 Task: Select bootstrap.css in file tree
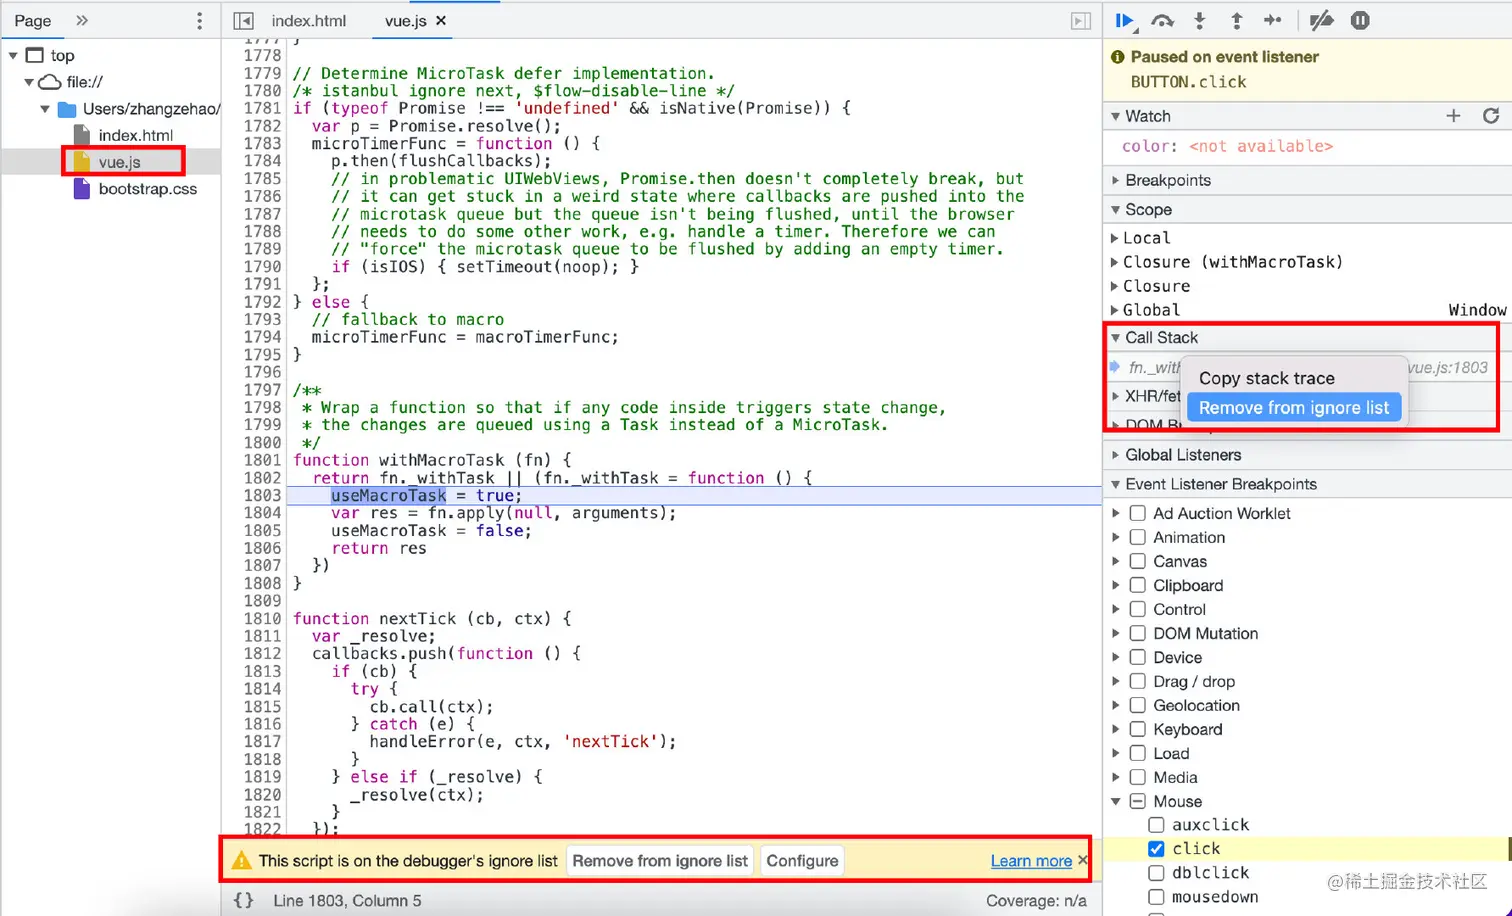coord(148,188)
